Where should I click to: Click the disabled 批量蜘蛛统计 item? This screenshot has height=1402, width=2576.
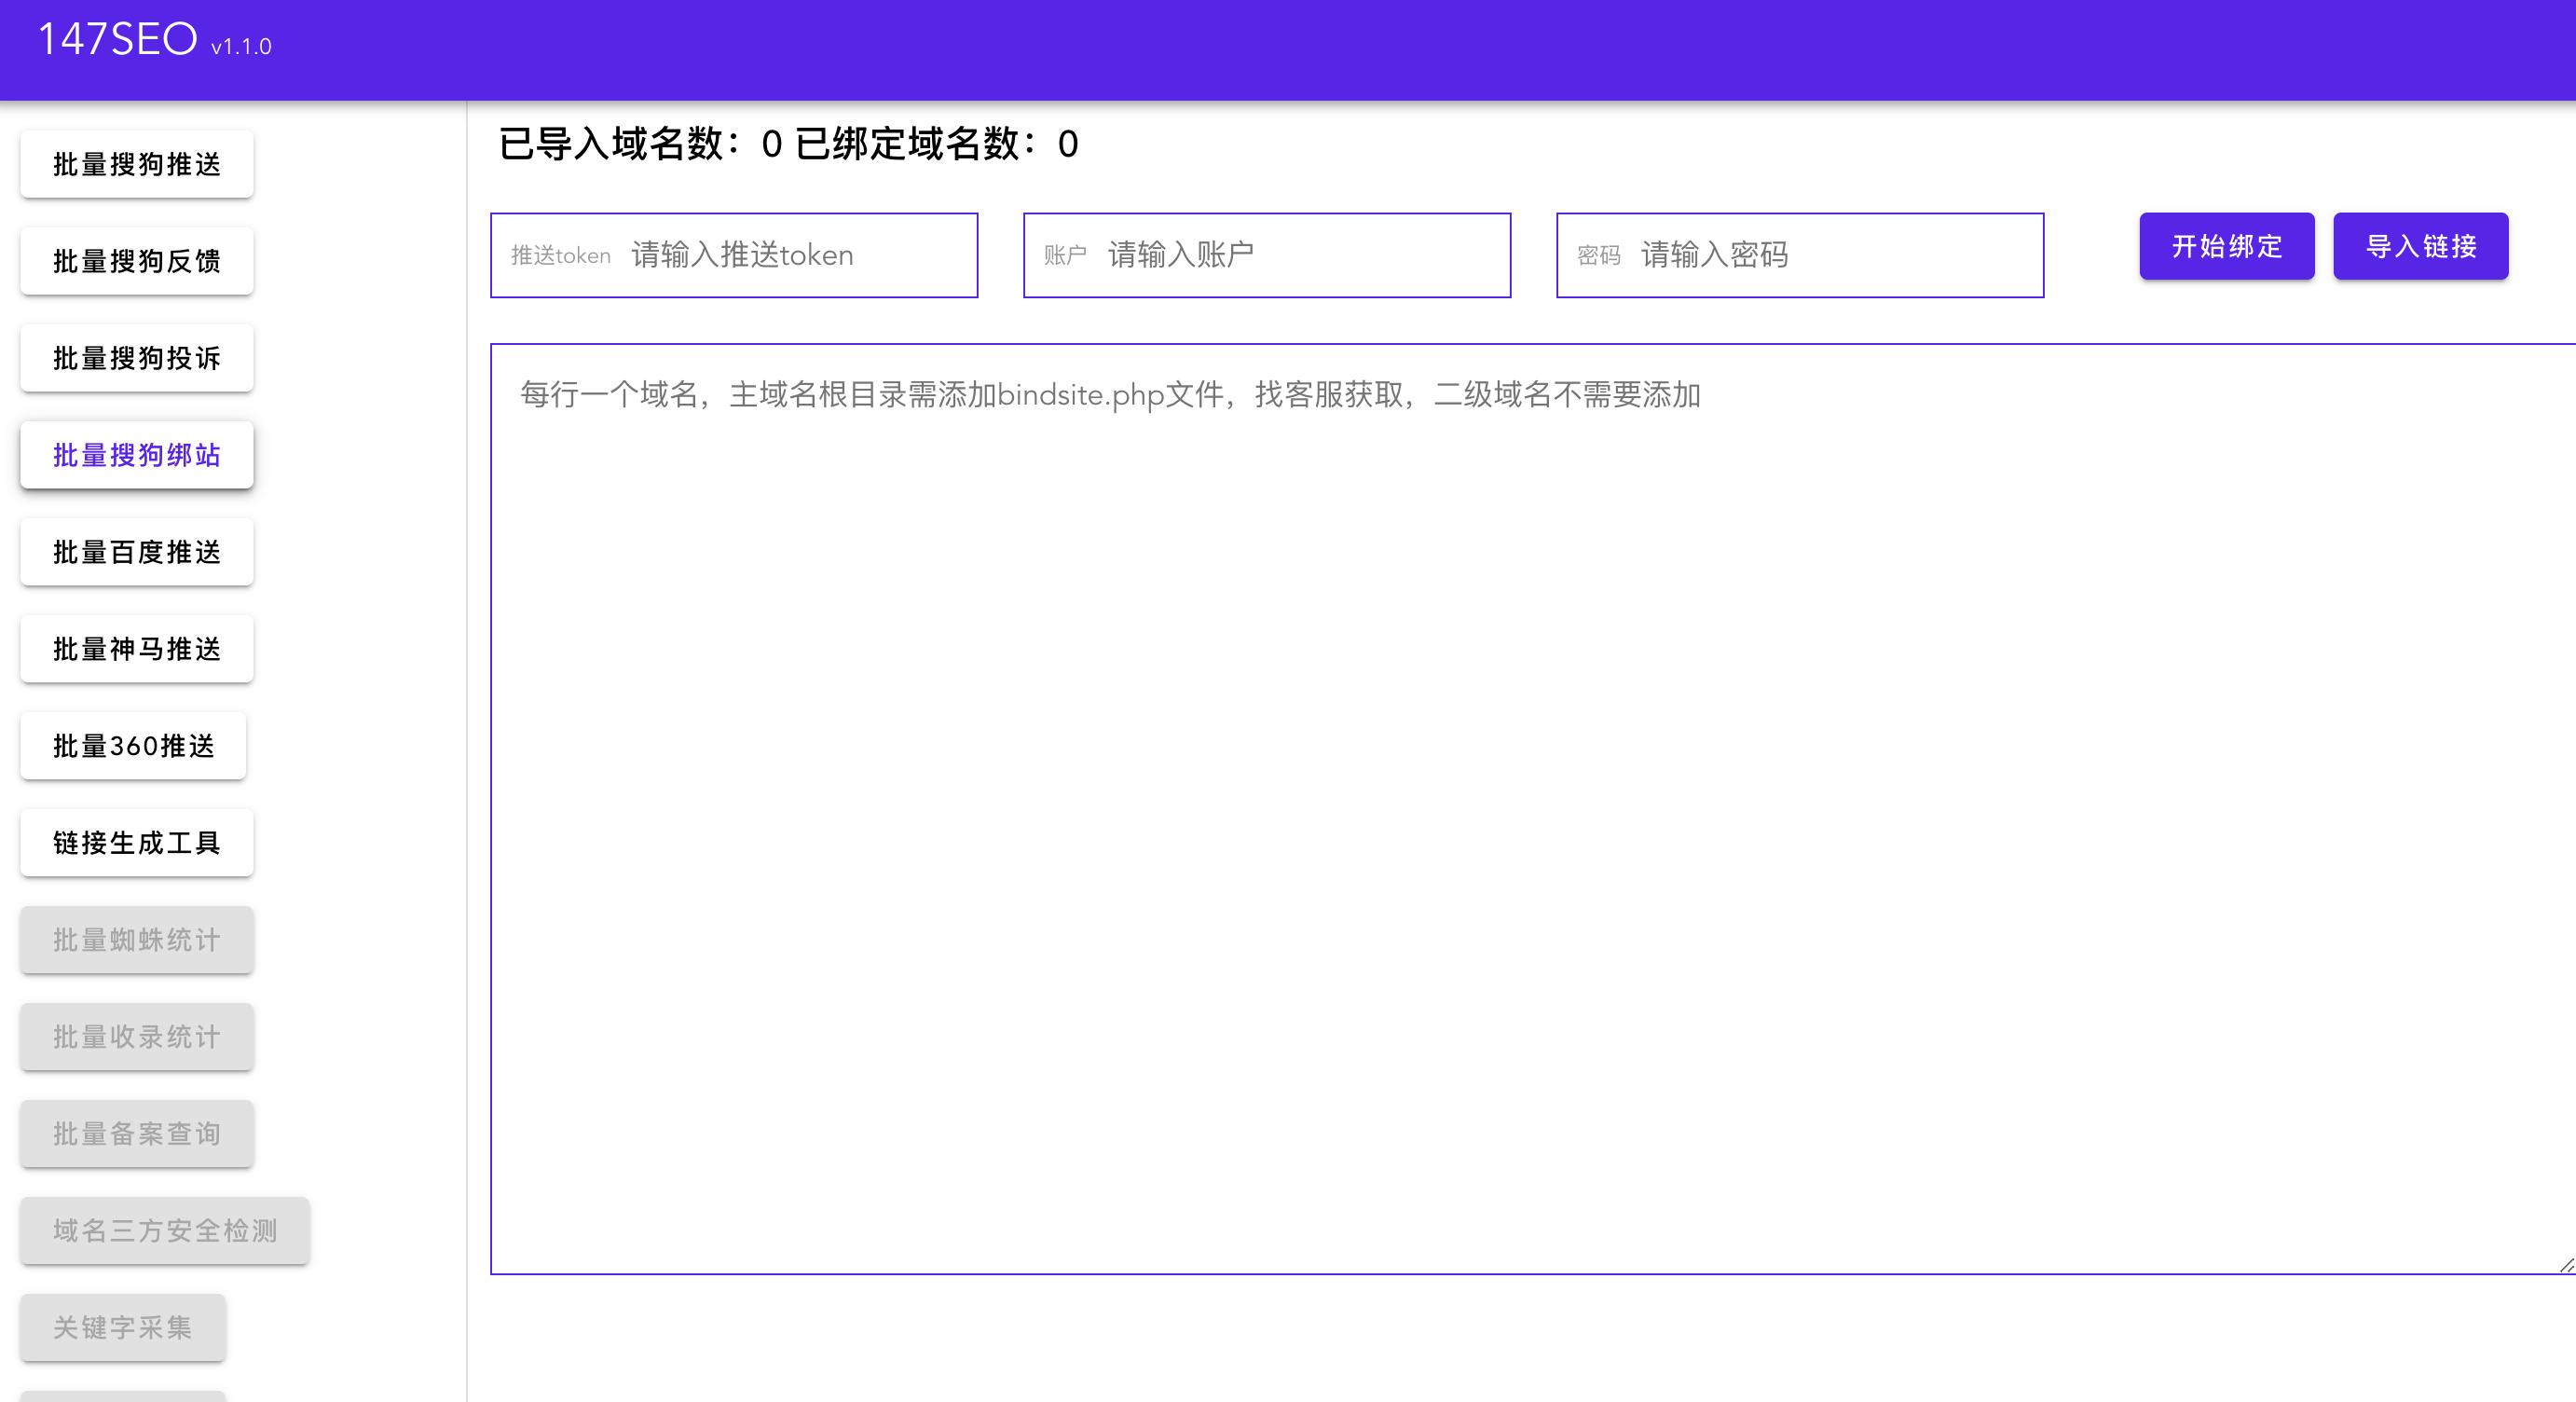136,939
